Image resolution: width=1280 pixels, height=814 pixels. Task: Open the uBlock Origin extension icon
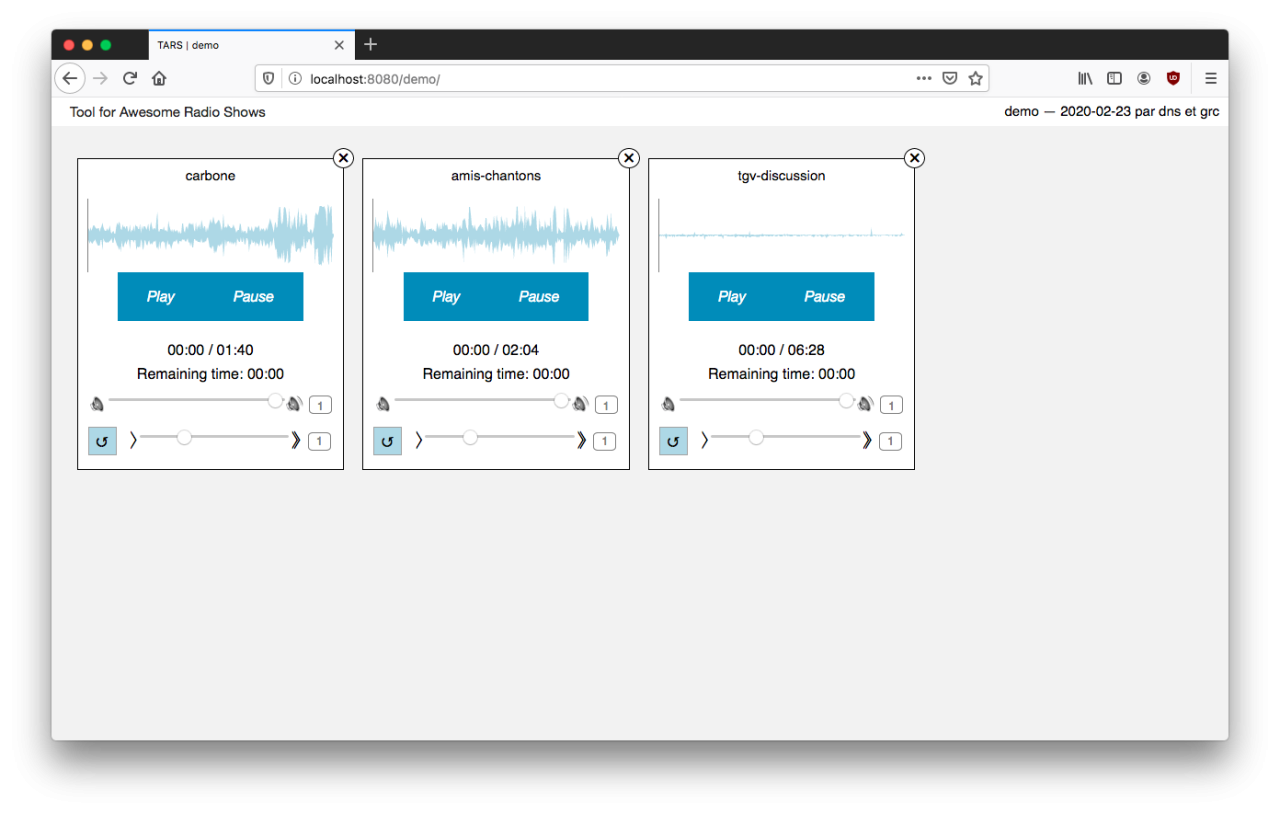(1173, 78)
